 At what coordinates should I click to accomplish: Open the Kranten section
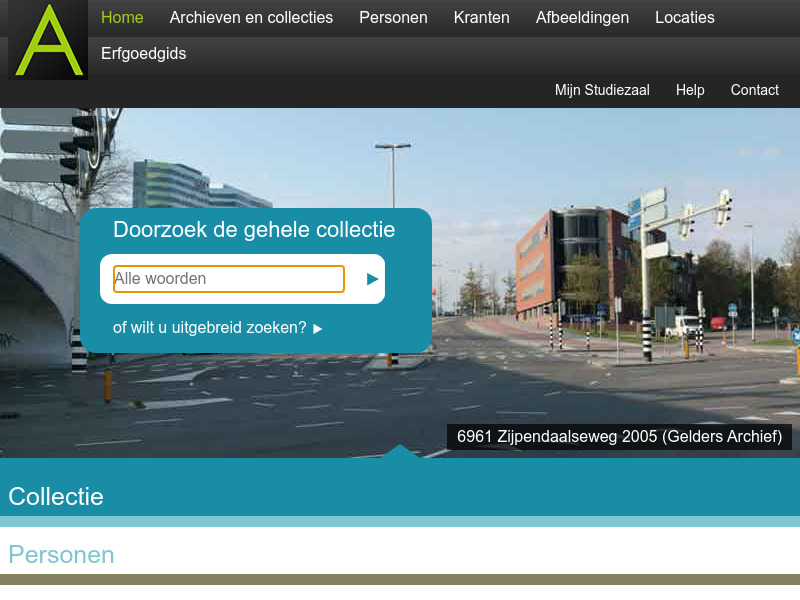pos(481,17)
